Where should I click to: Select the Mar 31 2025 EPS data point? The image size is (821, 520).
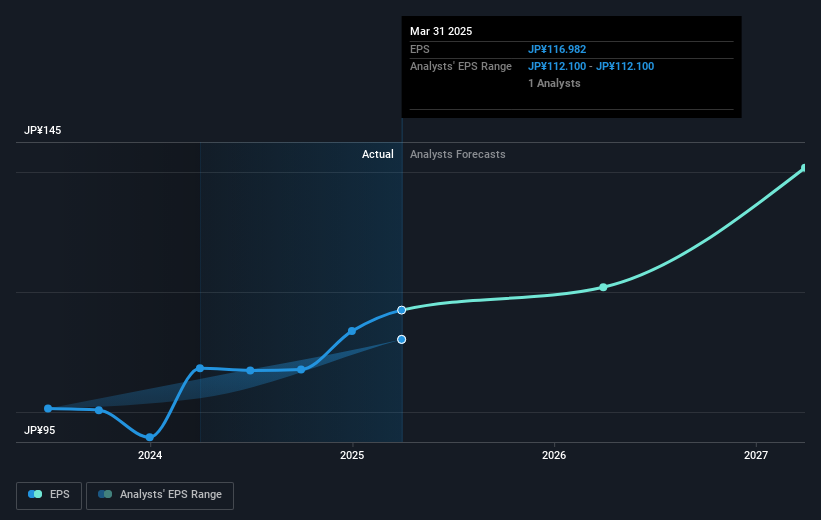402,310
